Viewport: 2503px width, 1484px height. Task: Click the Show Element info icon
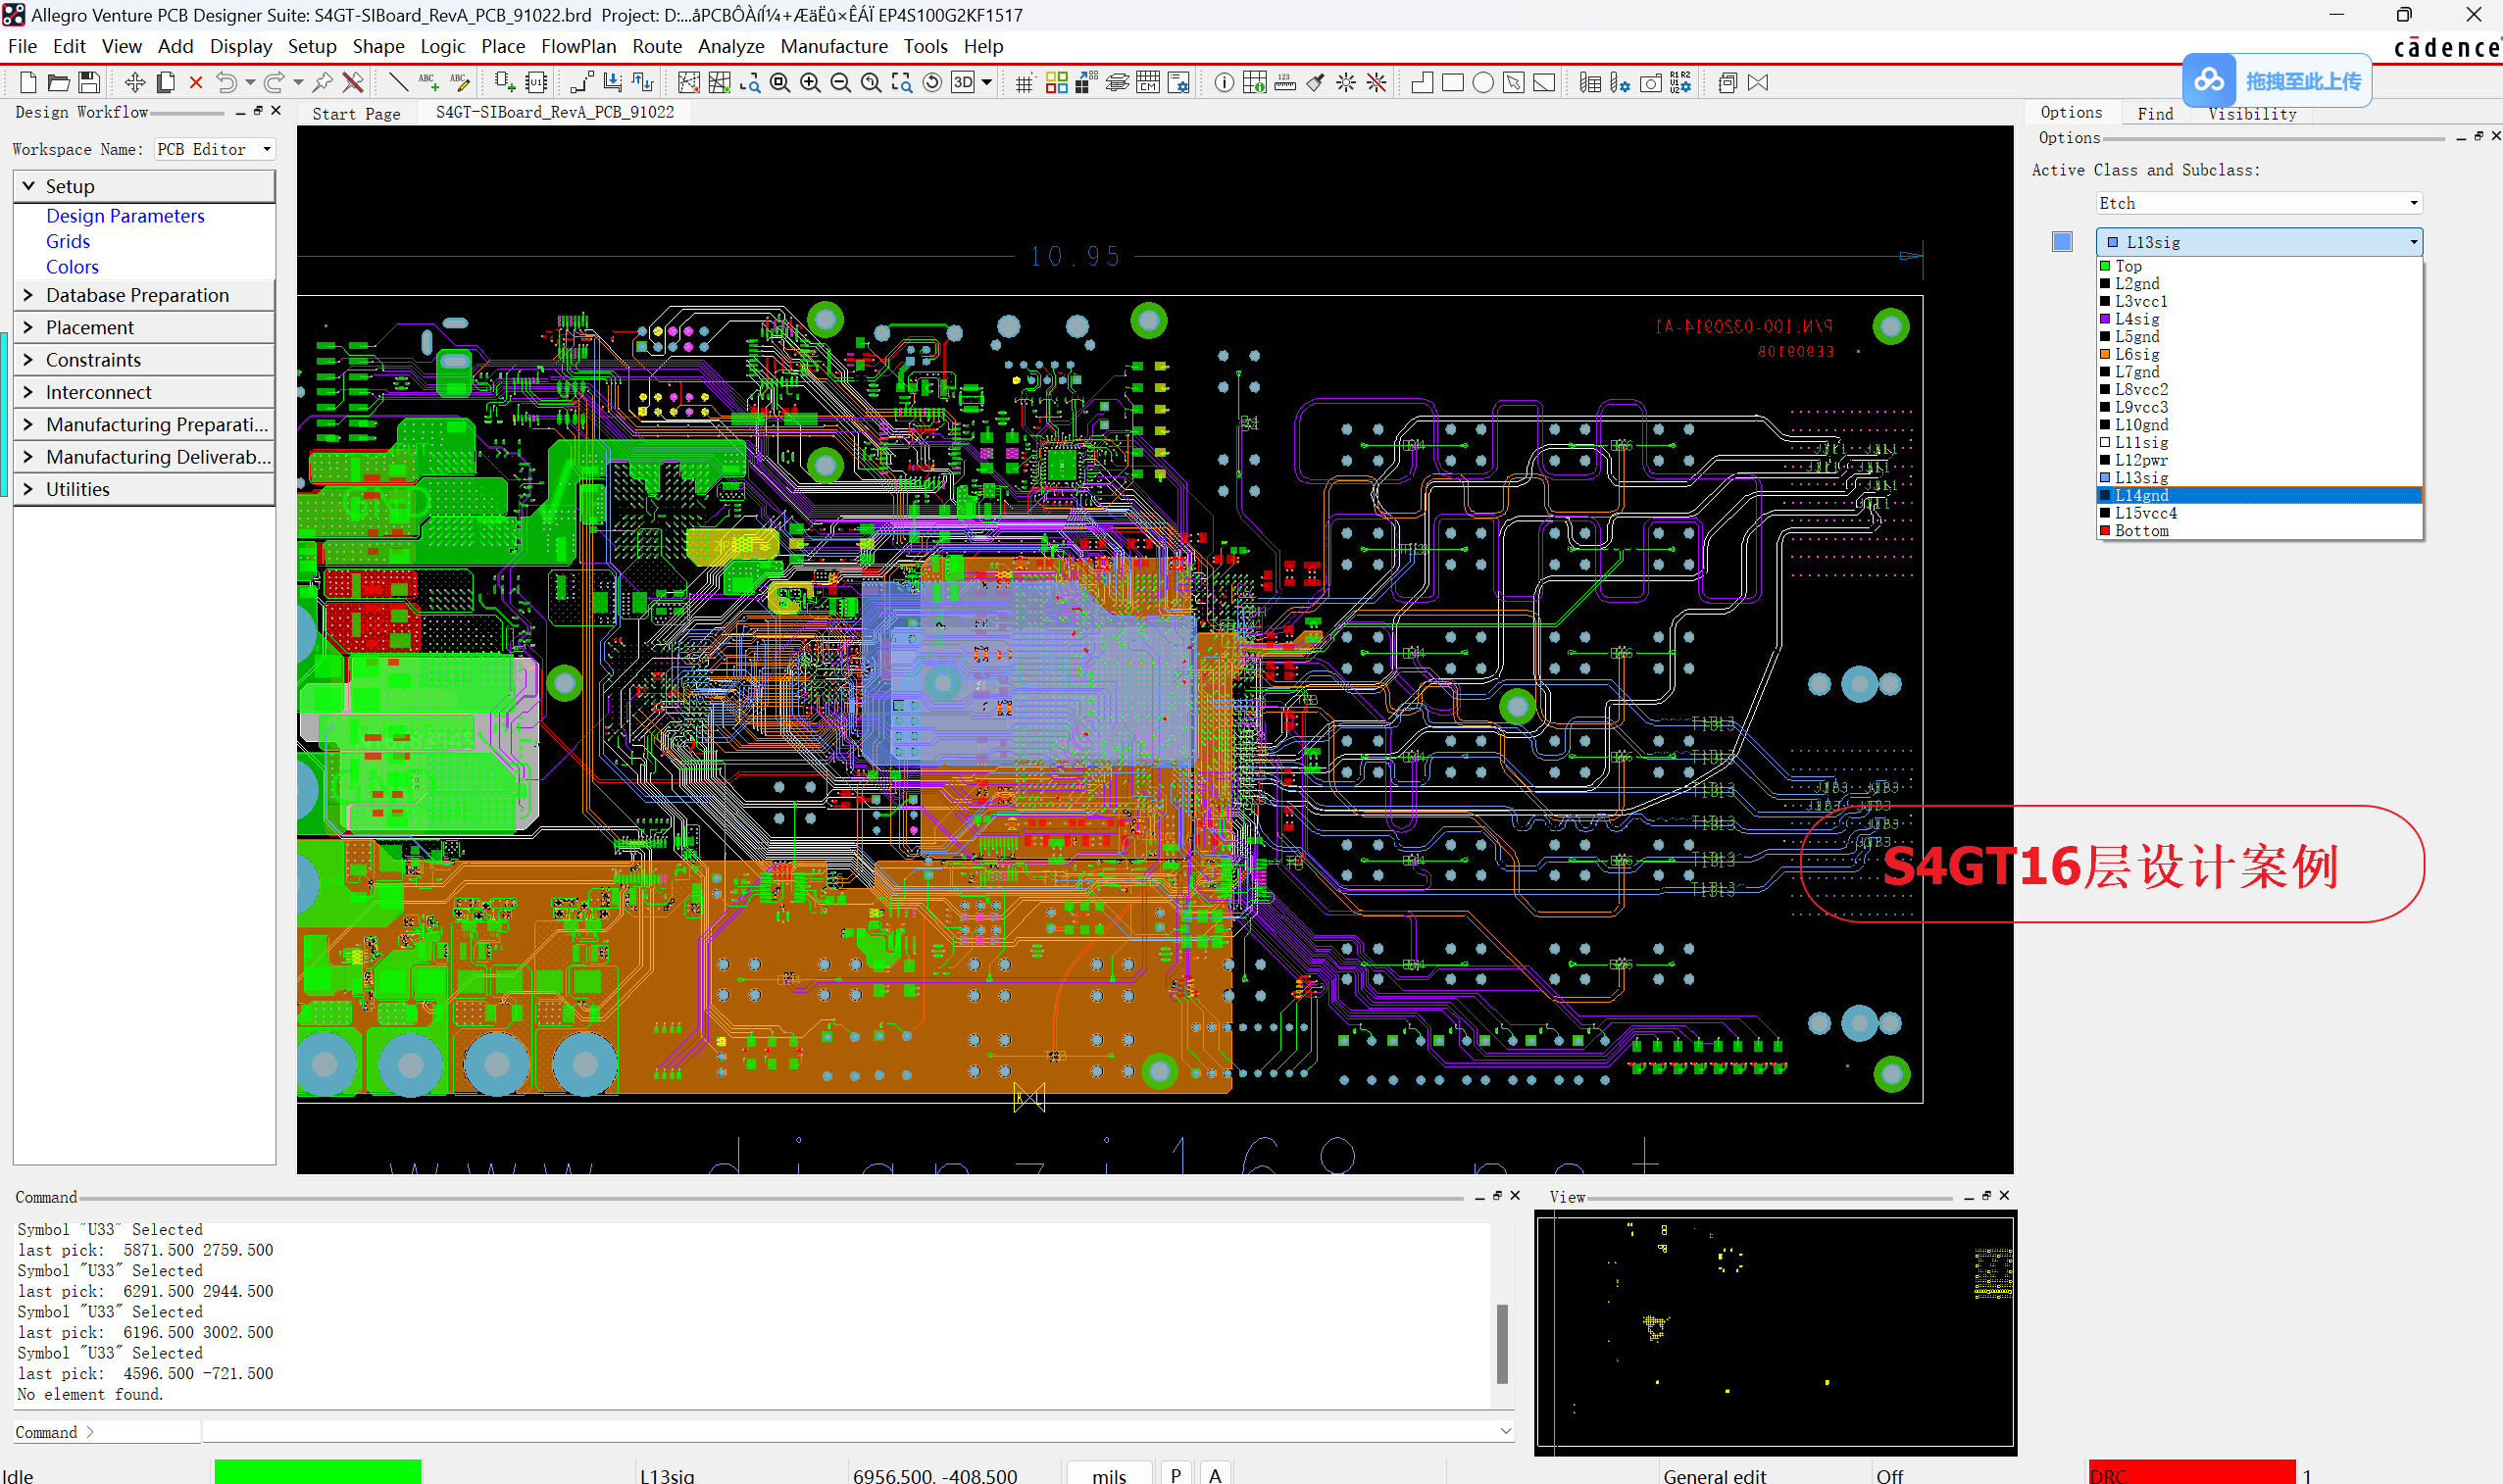click(1224, 83)
